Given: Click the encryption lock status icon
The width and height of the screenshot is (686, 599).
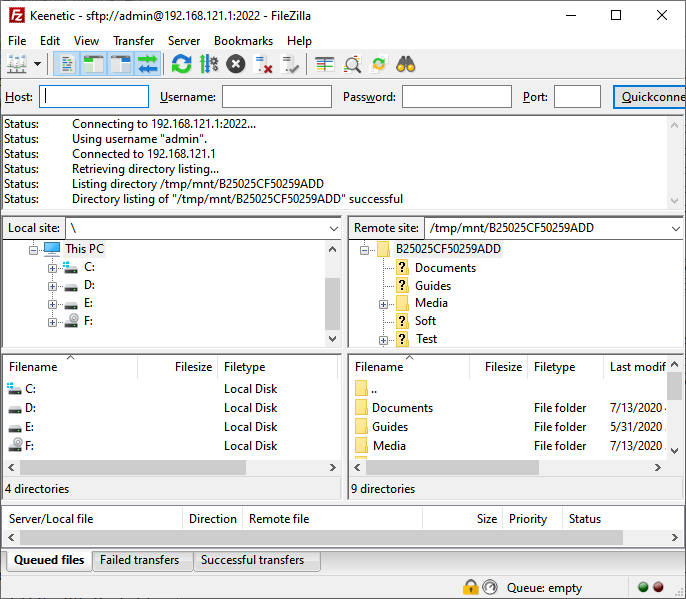Looking at the screenshot, I should point(470,587).
